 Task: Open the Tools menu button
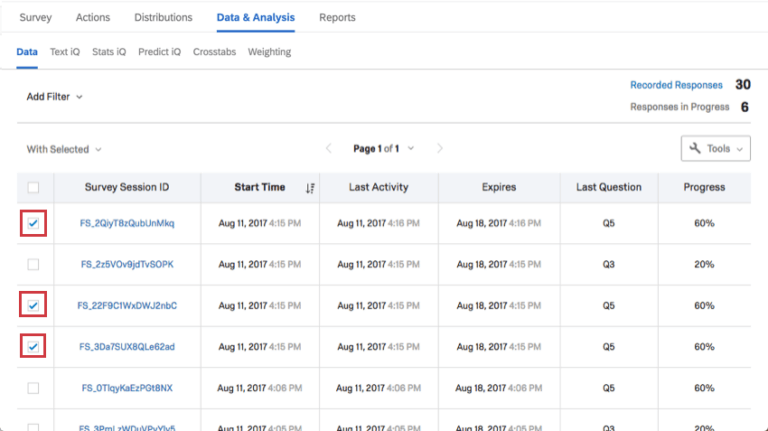[x=715, y=149]
